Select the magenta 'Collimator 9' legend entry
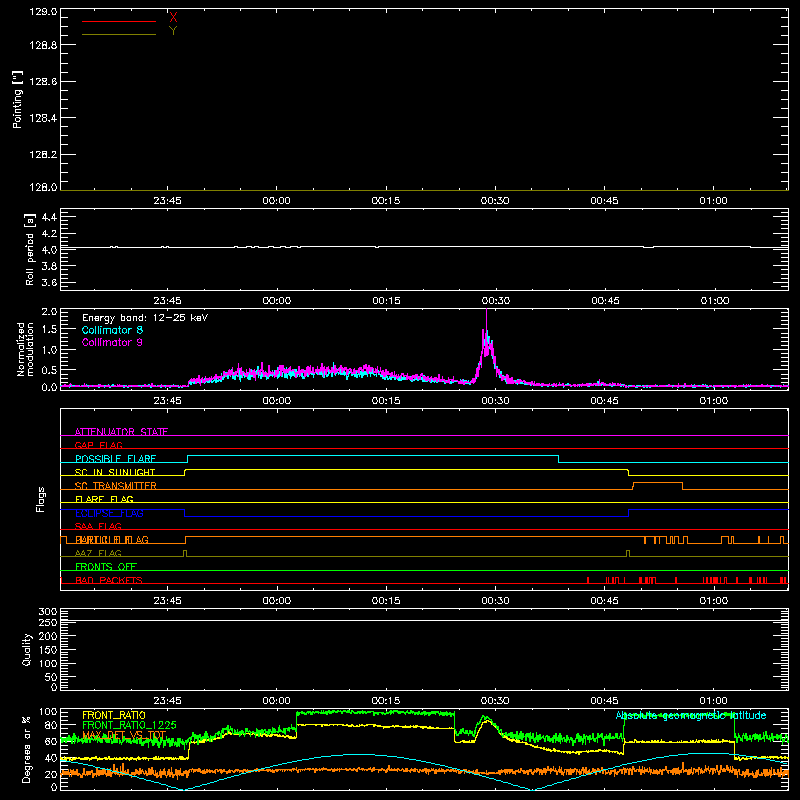The height and width of the screenshot is (800, 800). tap(112, 342)
